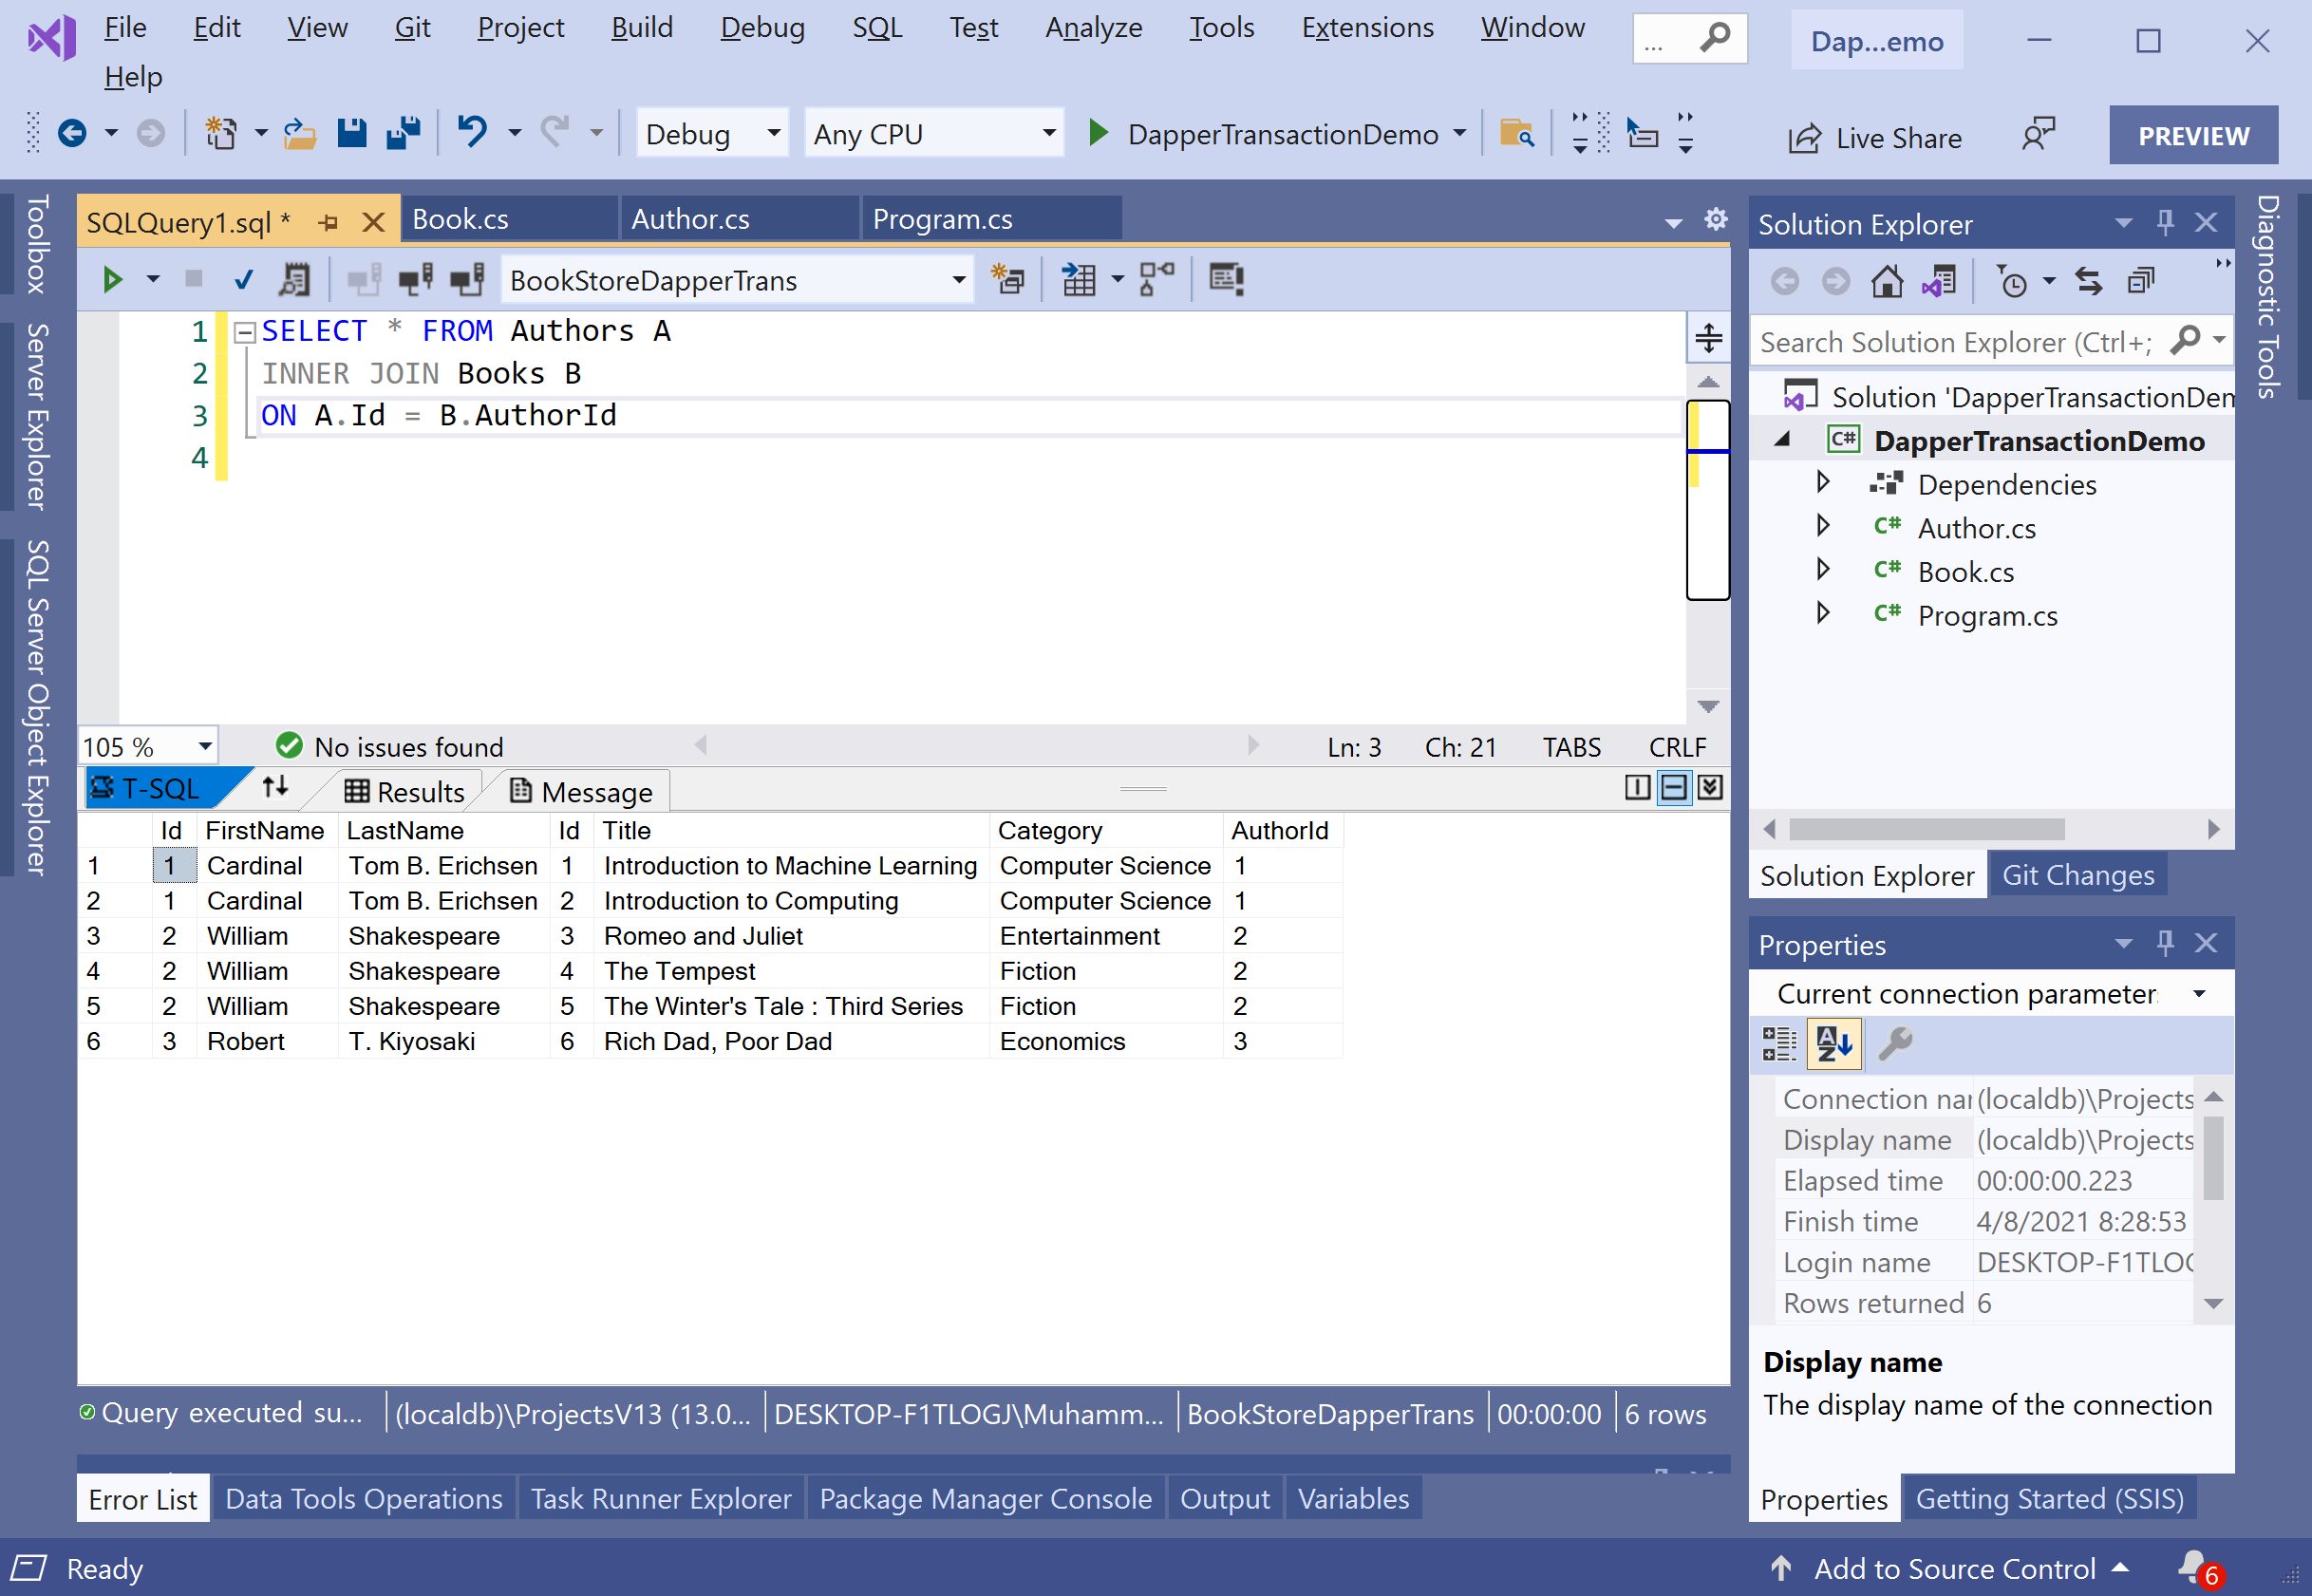This screenshot has width=2312, height=1596.
Task: Click the Save All icon in main toolbar
Action: coord(402,133)
